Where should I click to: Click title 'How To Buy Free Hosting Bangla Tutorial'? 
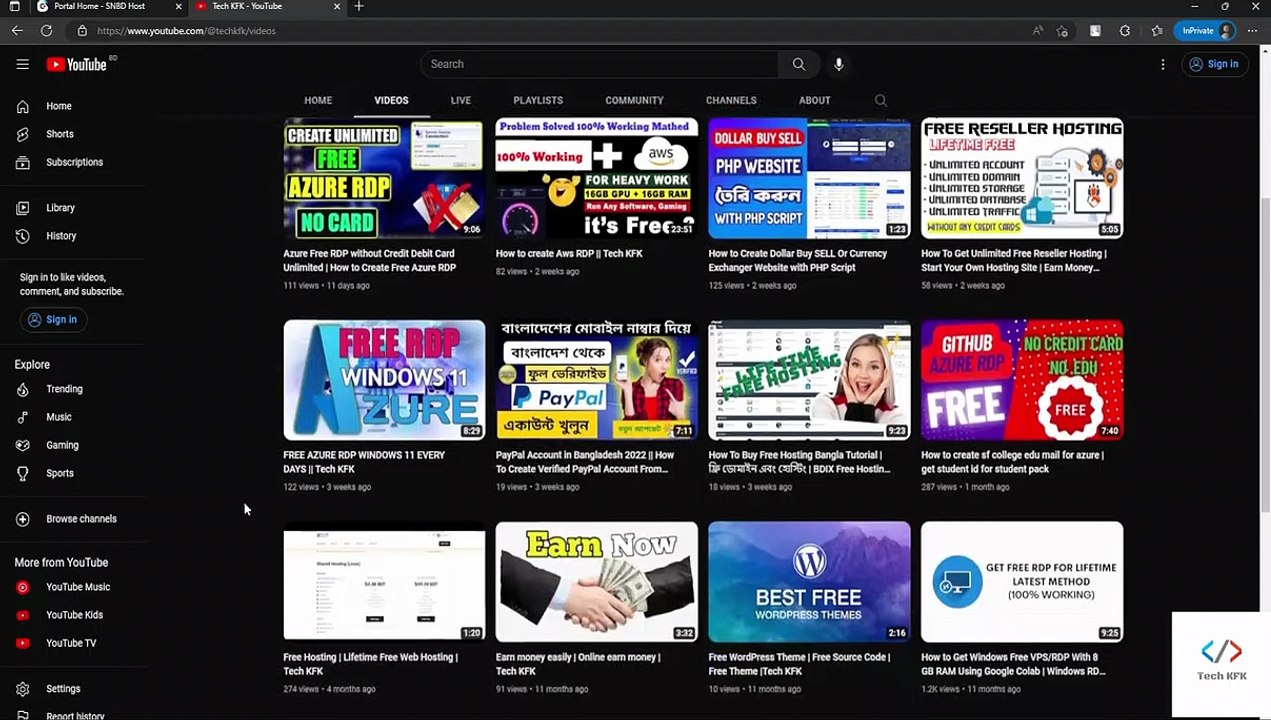799,462
